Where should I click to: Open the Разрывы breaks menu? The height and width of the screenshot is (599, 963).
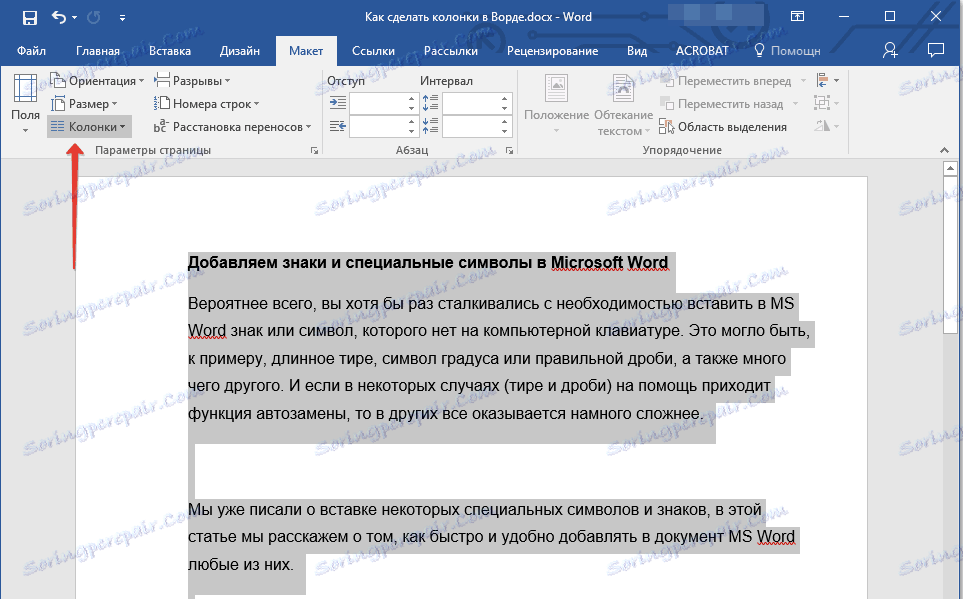tap(194, 81)
